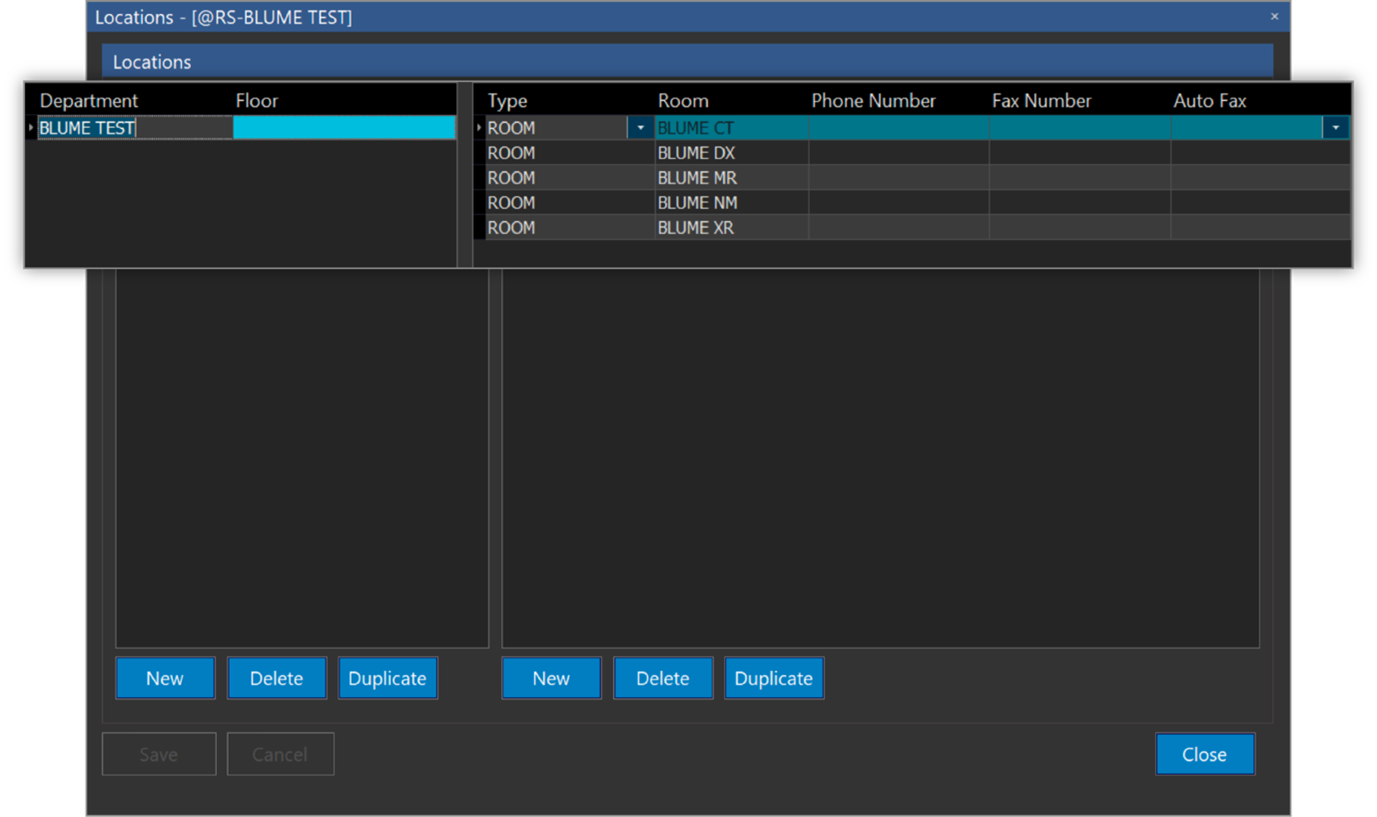Click New button under department list
Screen dimensions: 1377x817
coord(165,678)
